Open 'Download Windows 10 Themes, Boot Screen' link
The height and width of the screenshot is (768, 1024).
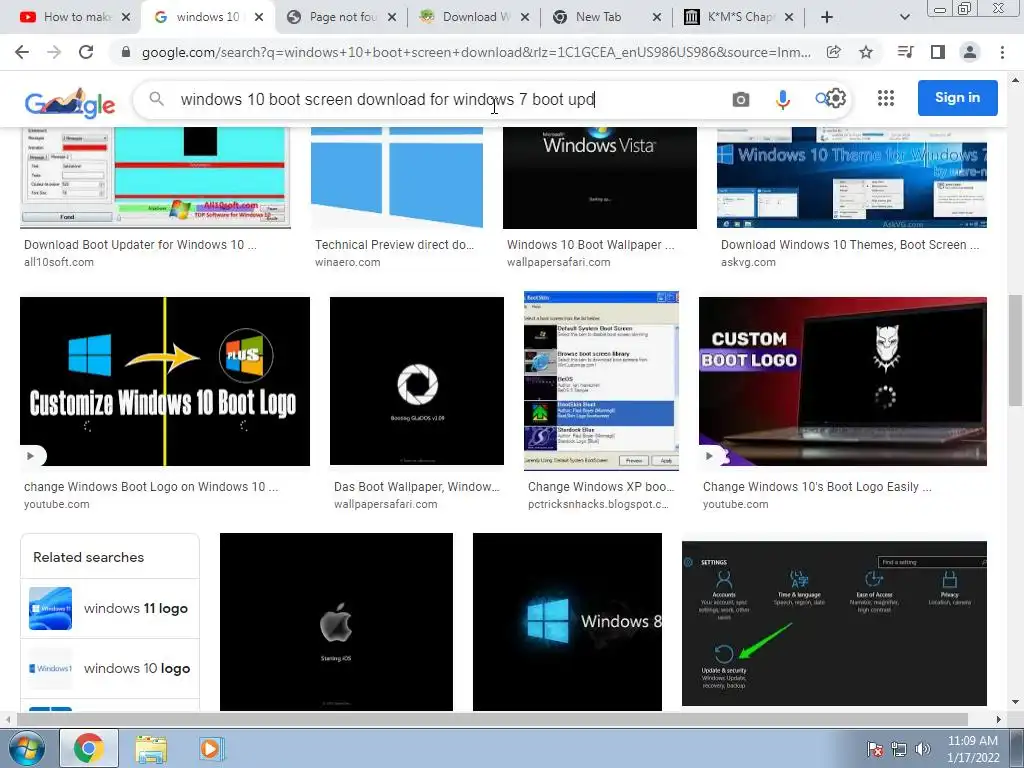(850, 245)
